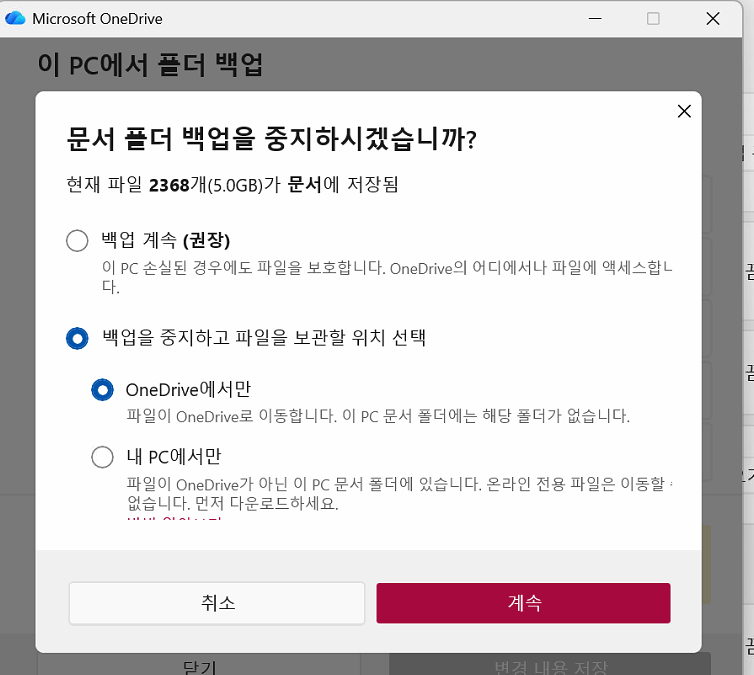Click description 이 PC 손실된 경우에도 파일을 보호합니다

244,268
